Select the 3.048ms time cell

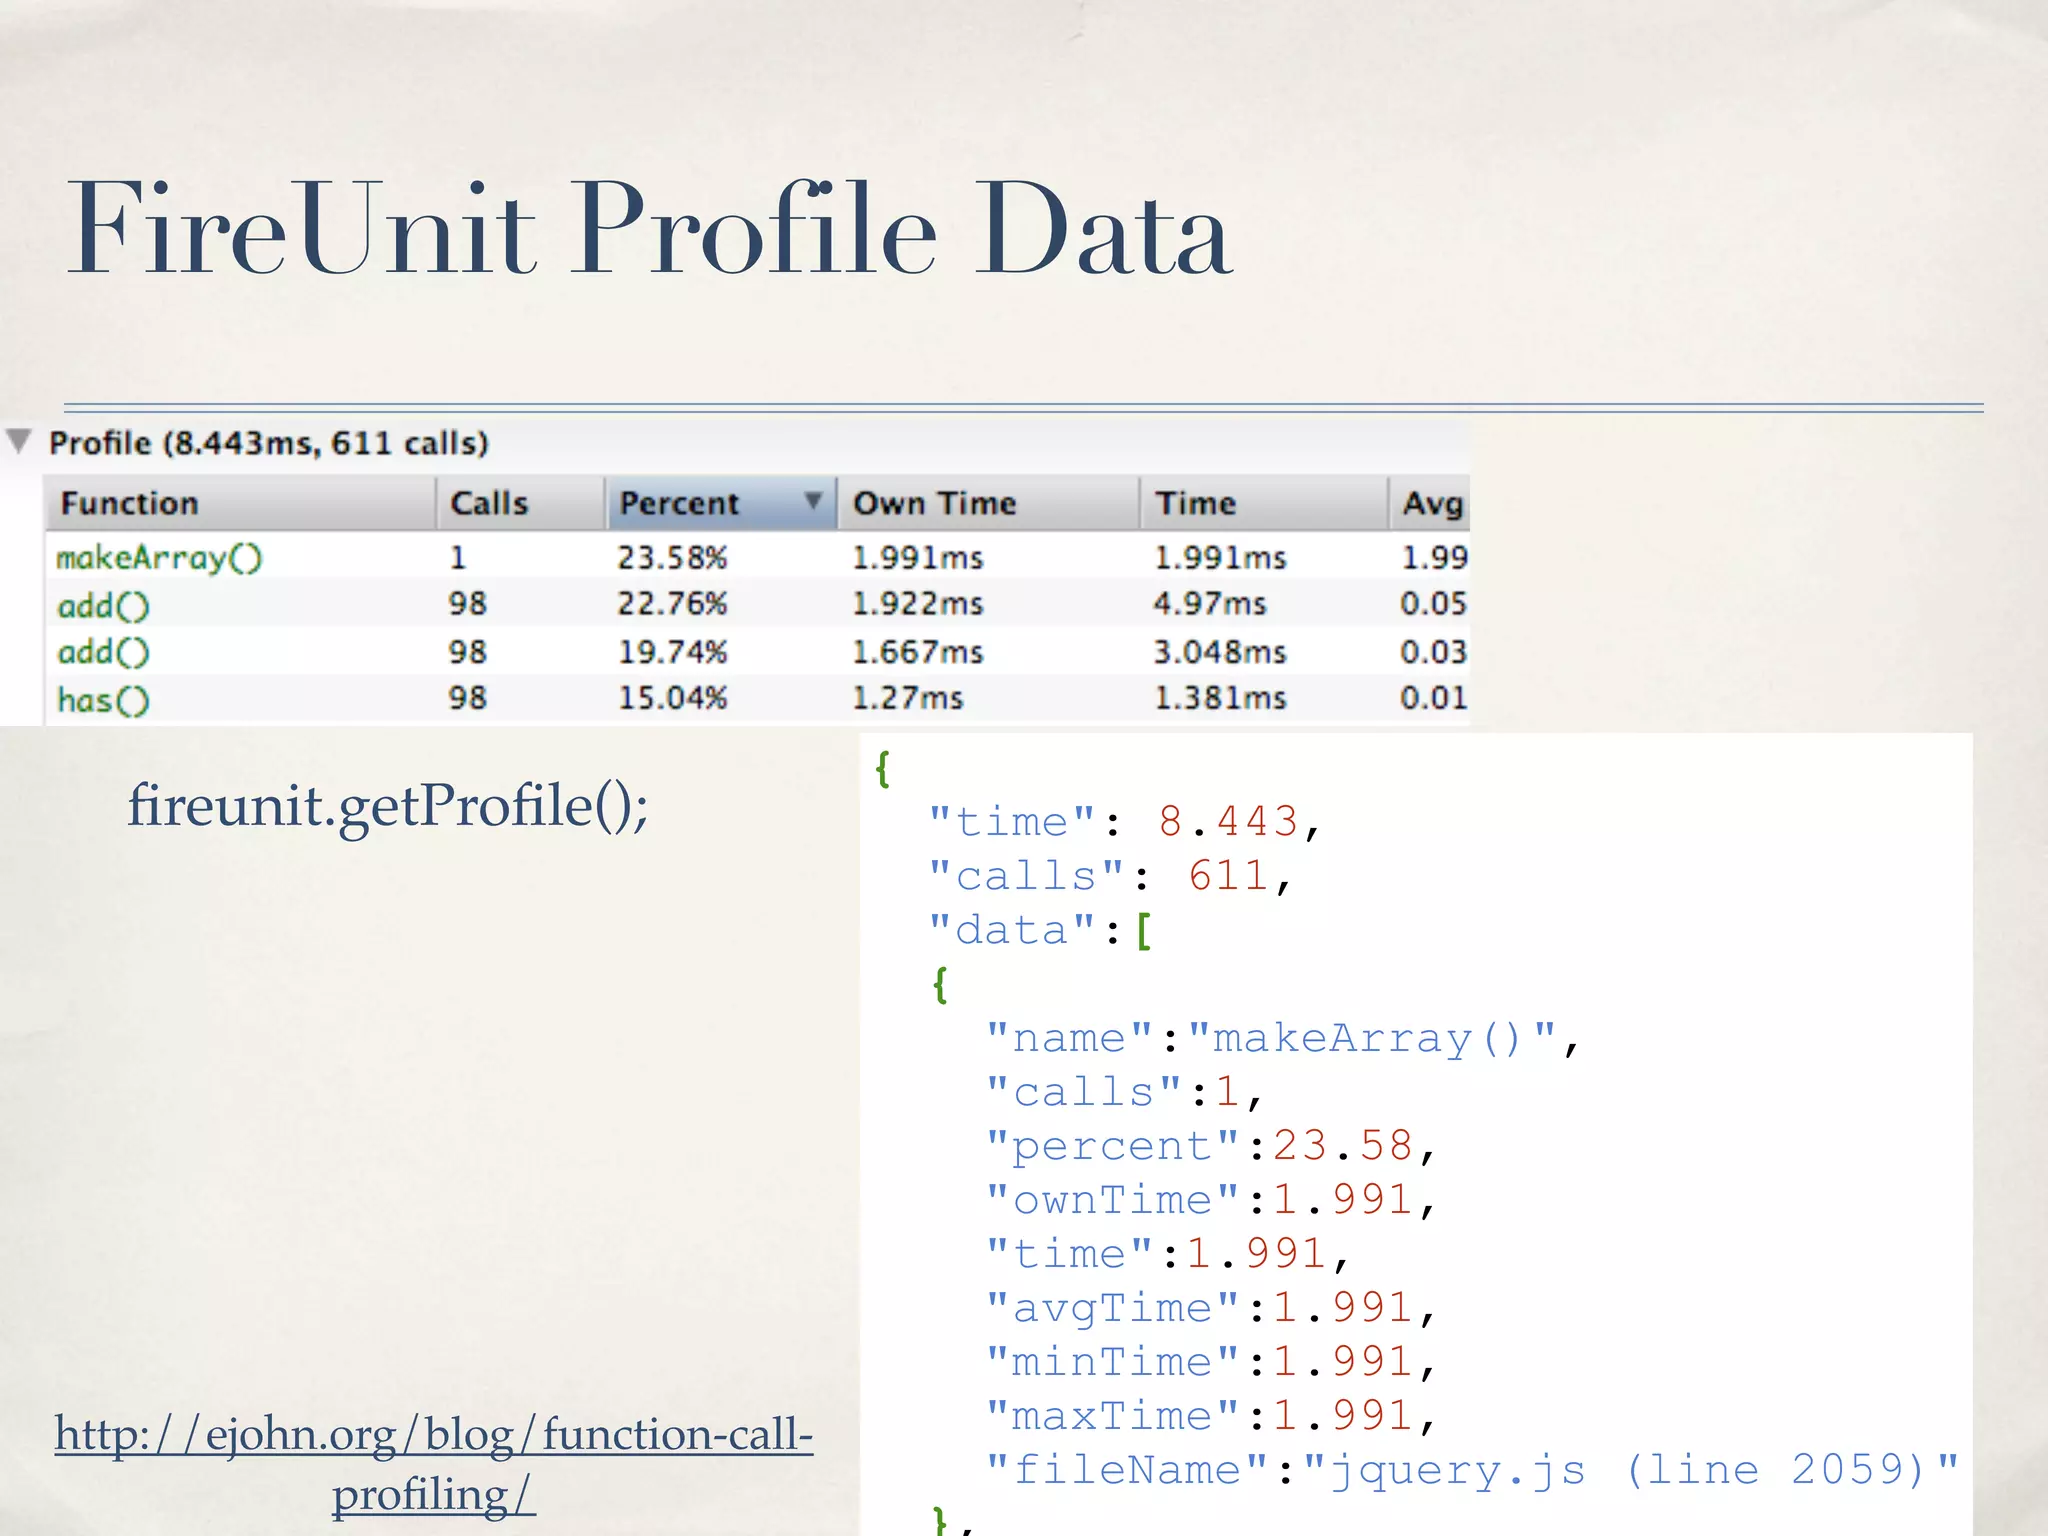click(1220, 652)
